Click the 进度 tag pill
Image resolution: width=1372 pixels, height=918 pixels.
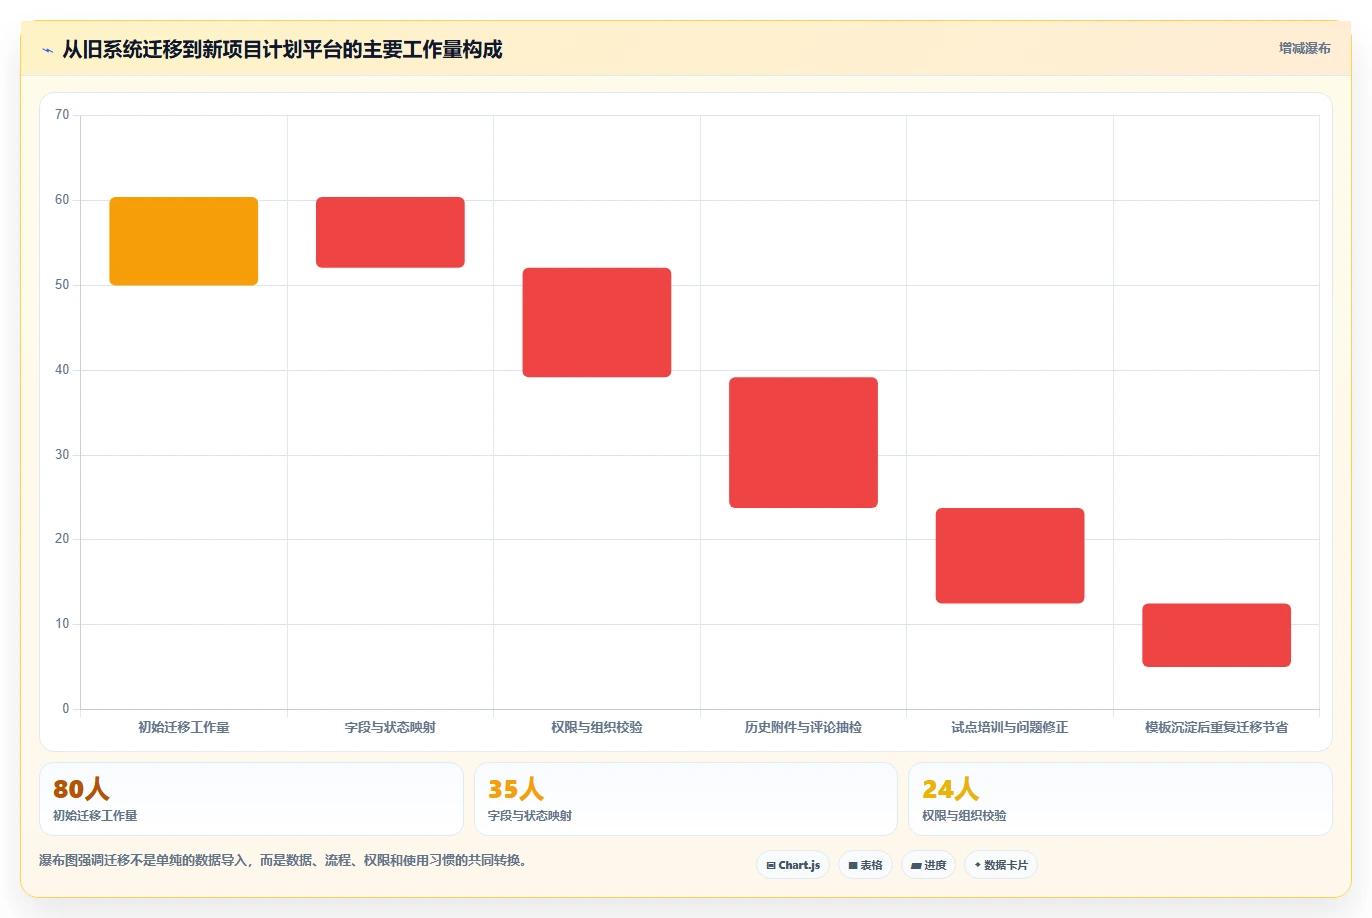[x=929, y=865]
